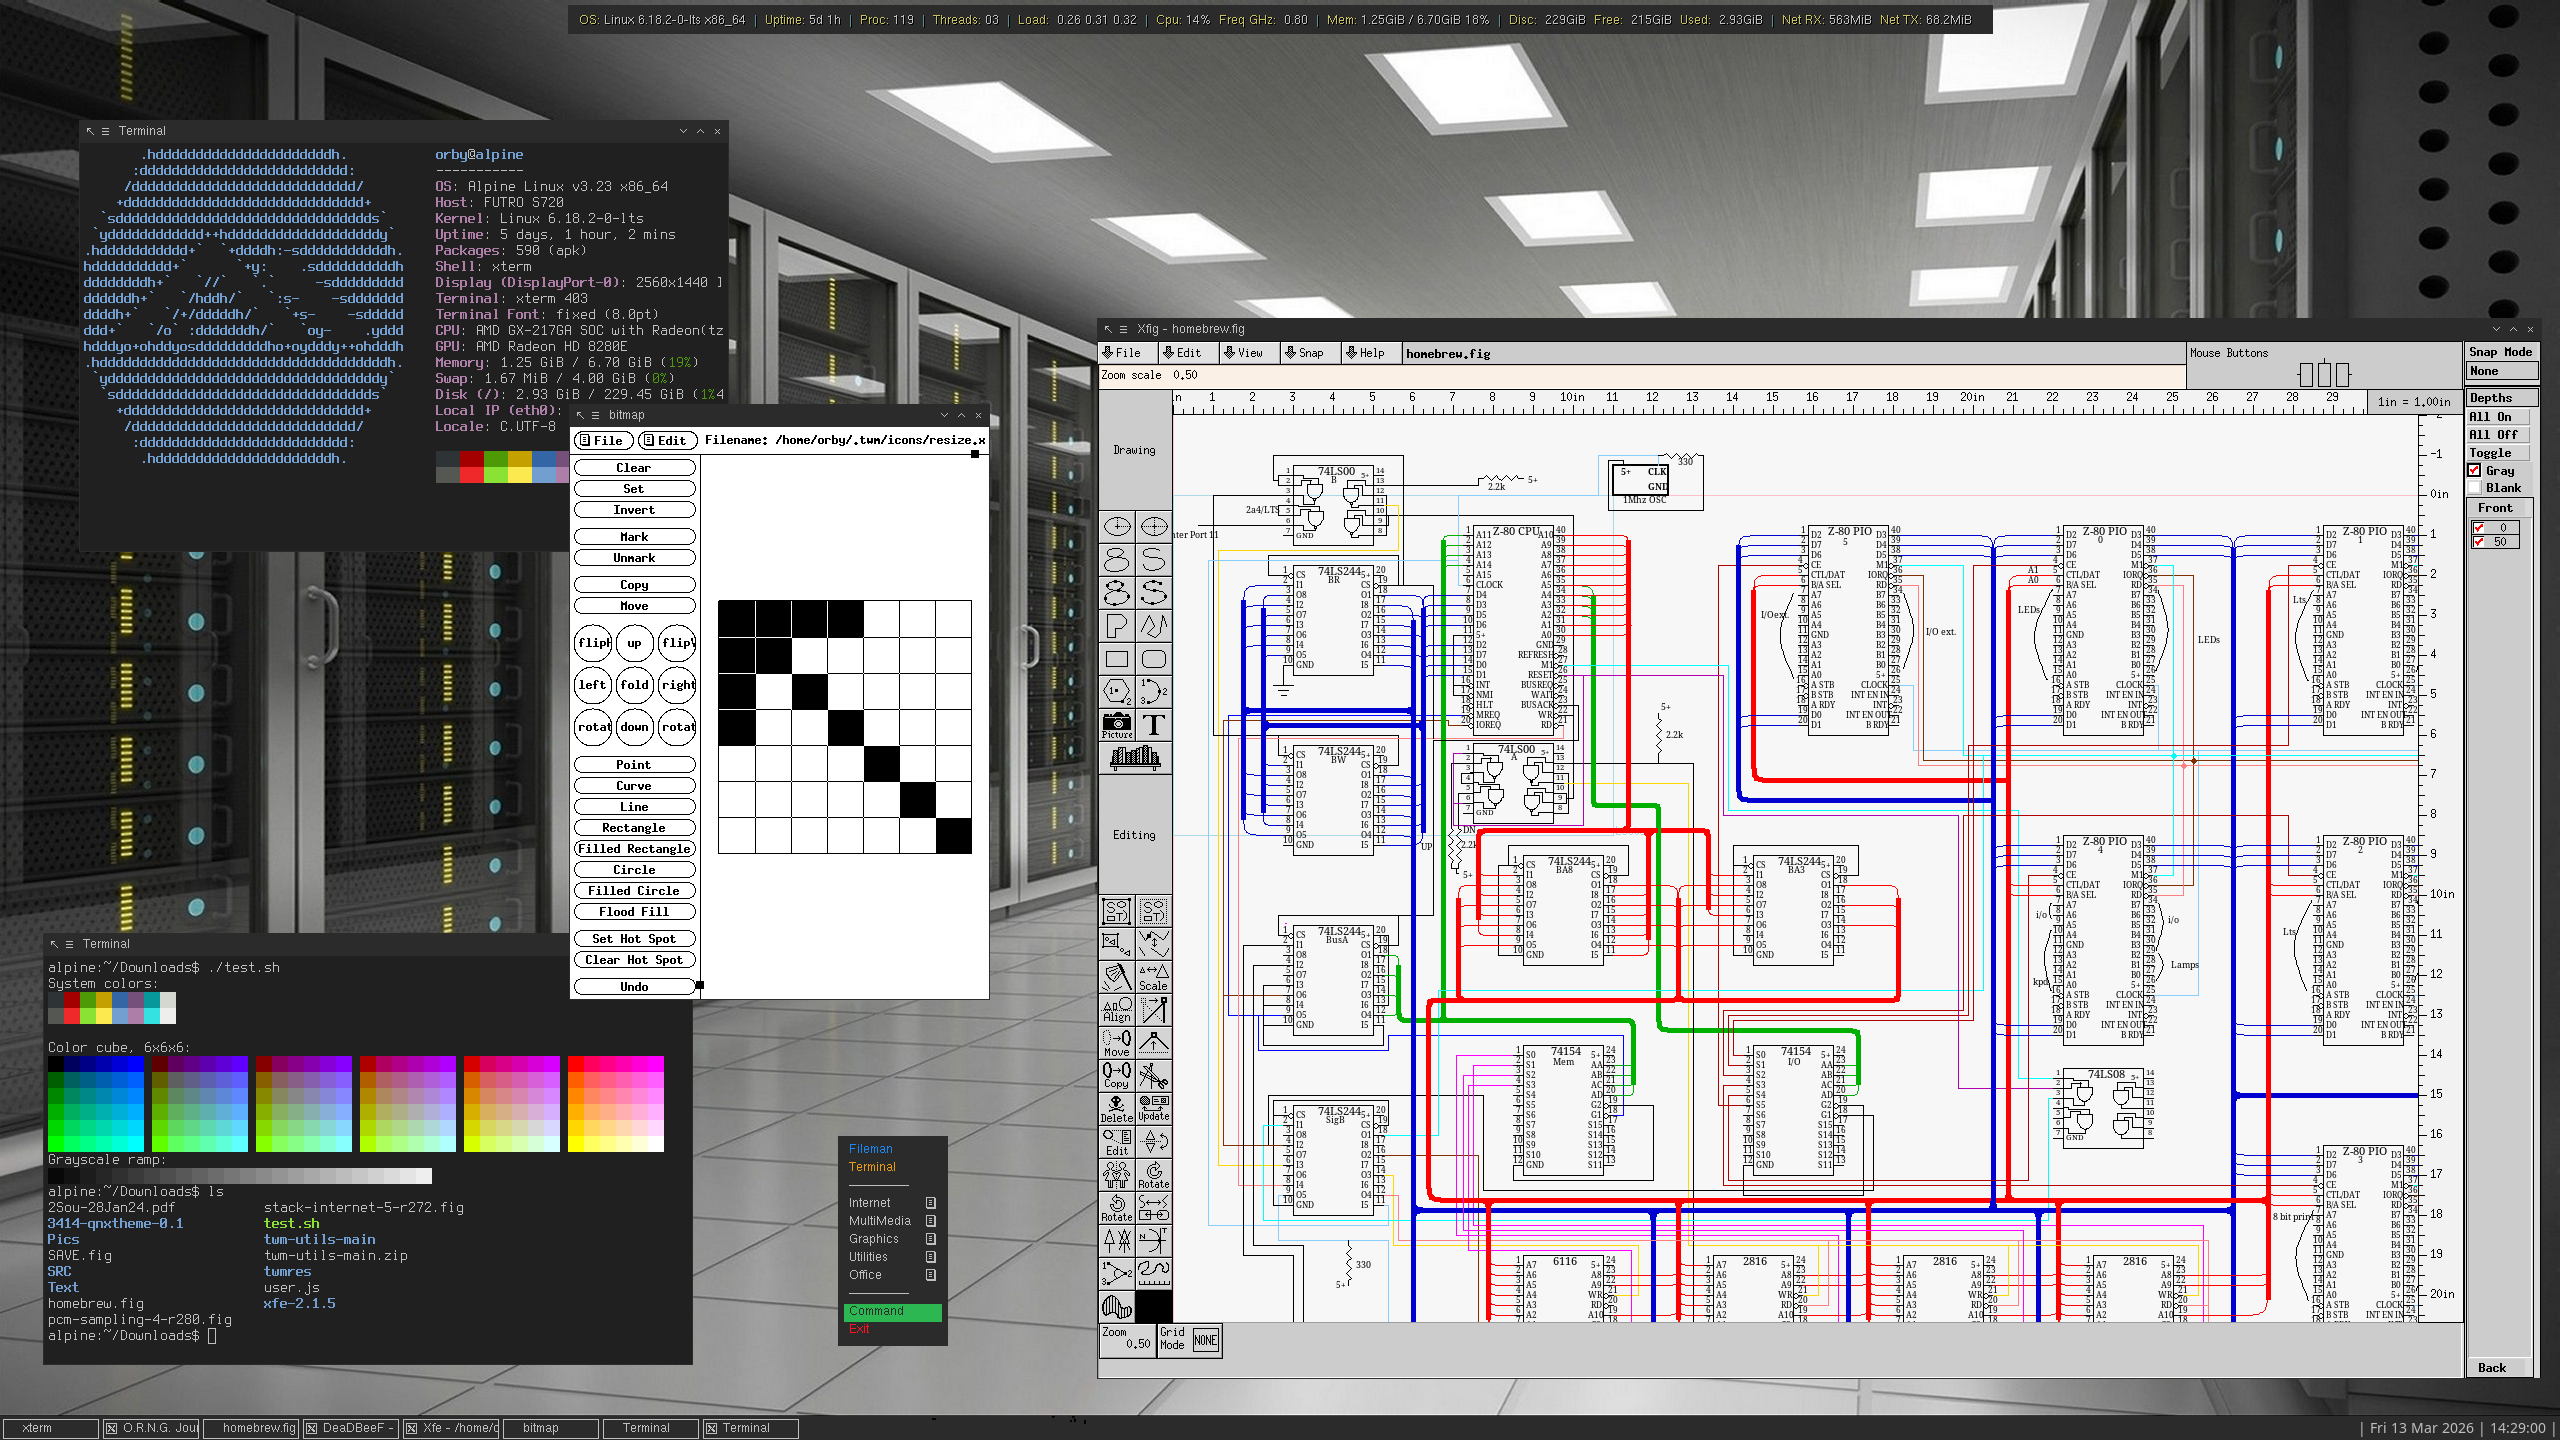
Task: Select the Delete objects tool
Action: (x=1117, y=1109)
